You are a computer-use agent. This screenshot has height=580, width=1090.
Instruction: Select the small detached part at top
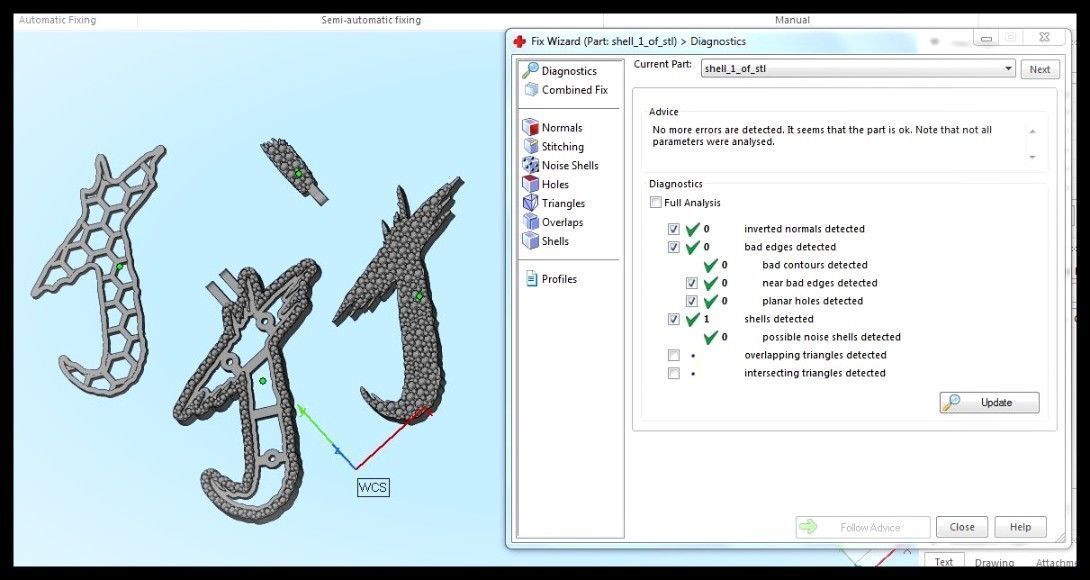pos(295,171)
